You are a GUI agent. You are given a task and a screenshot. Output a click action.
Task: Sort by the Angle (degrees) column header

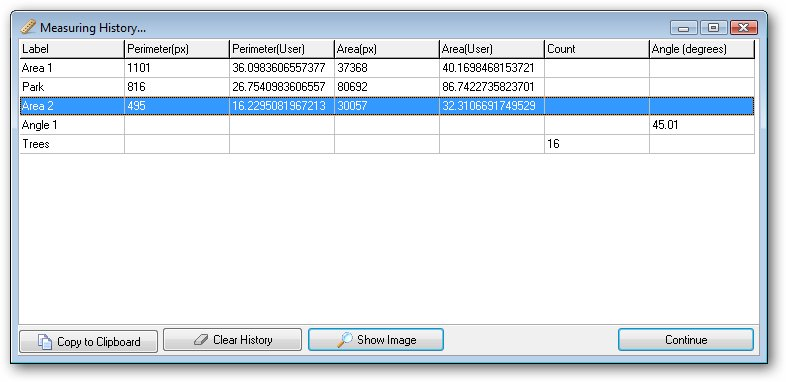[702, 49]
